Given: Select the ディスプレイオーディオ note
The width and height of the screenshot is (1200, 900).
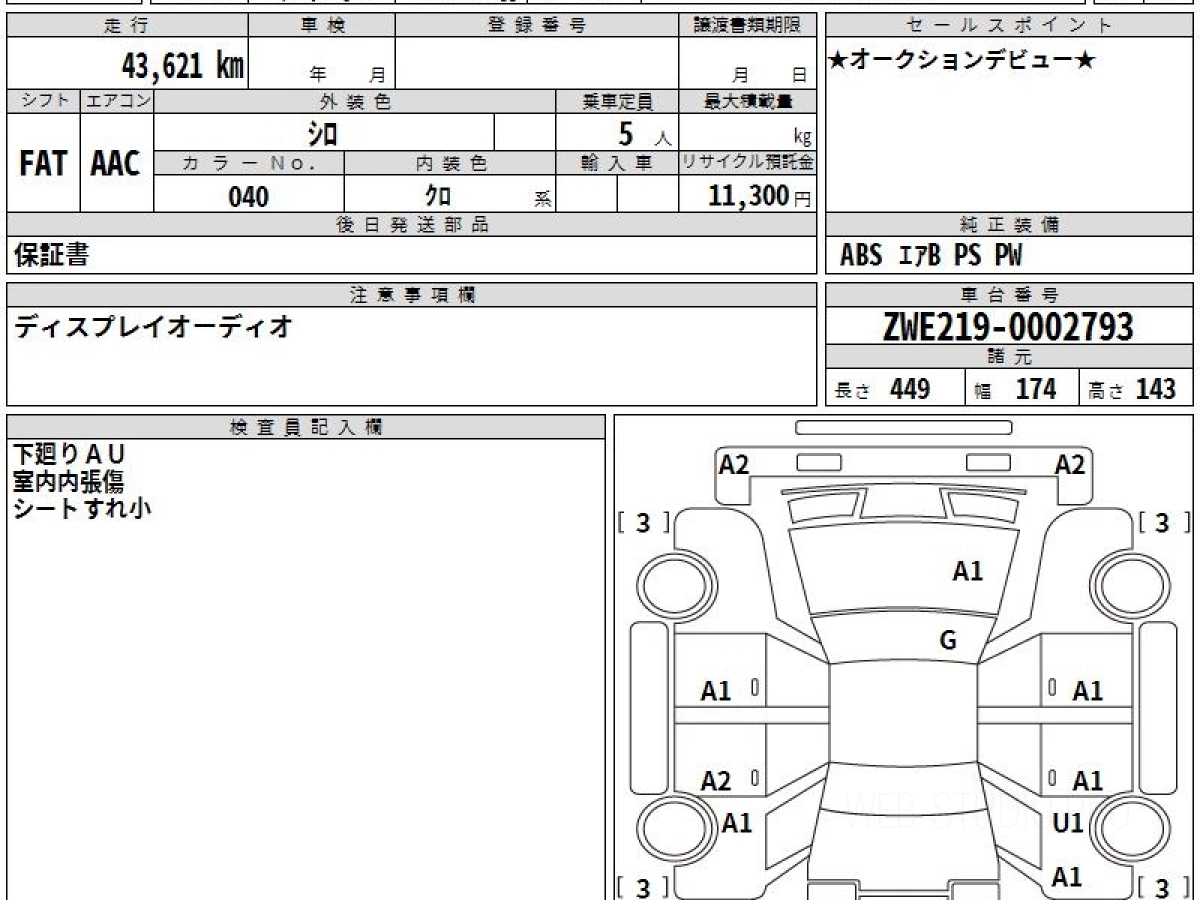Looking at the screenshot, I should [153, 325].
